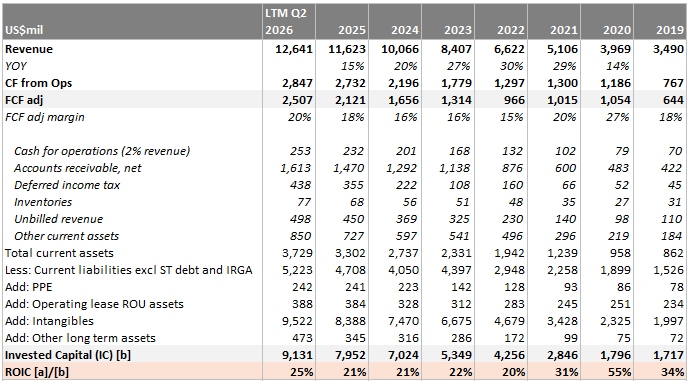Select Intangibles value 9,522
Viewport: 687px width, 381px height.
(297, 321)
